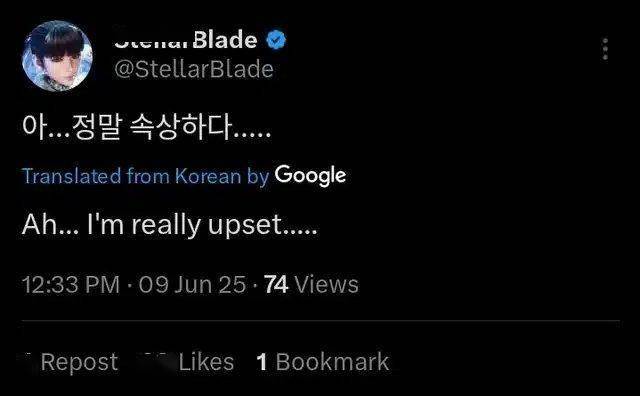Click the bold "74" view number
The height and width of the screenshot is (396, 640).
click(x=276, y=284)
